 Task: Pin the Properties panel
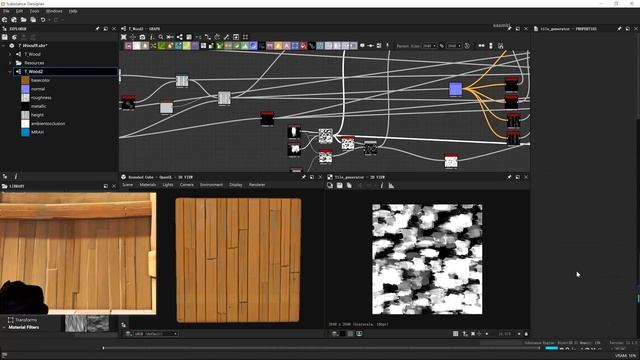click(x=619, y=29)
